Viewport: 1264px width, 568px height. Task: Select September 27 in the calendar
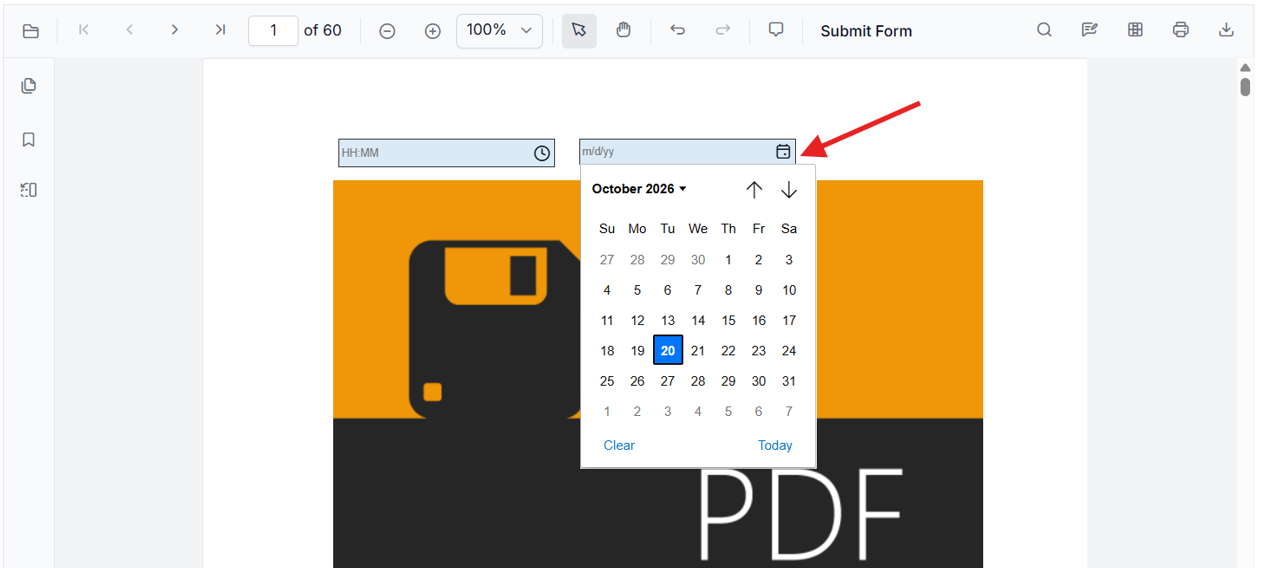pos(607,260)
